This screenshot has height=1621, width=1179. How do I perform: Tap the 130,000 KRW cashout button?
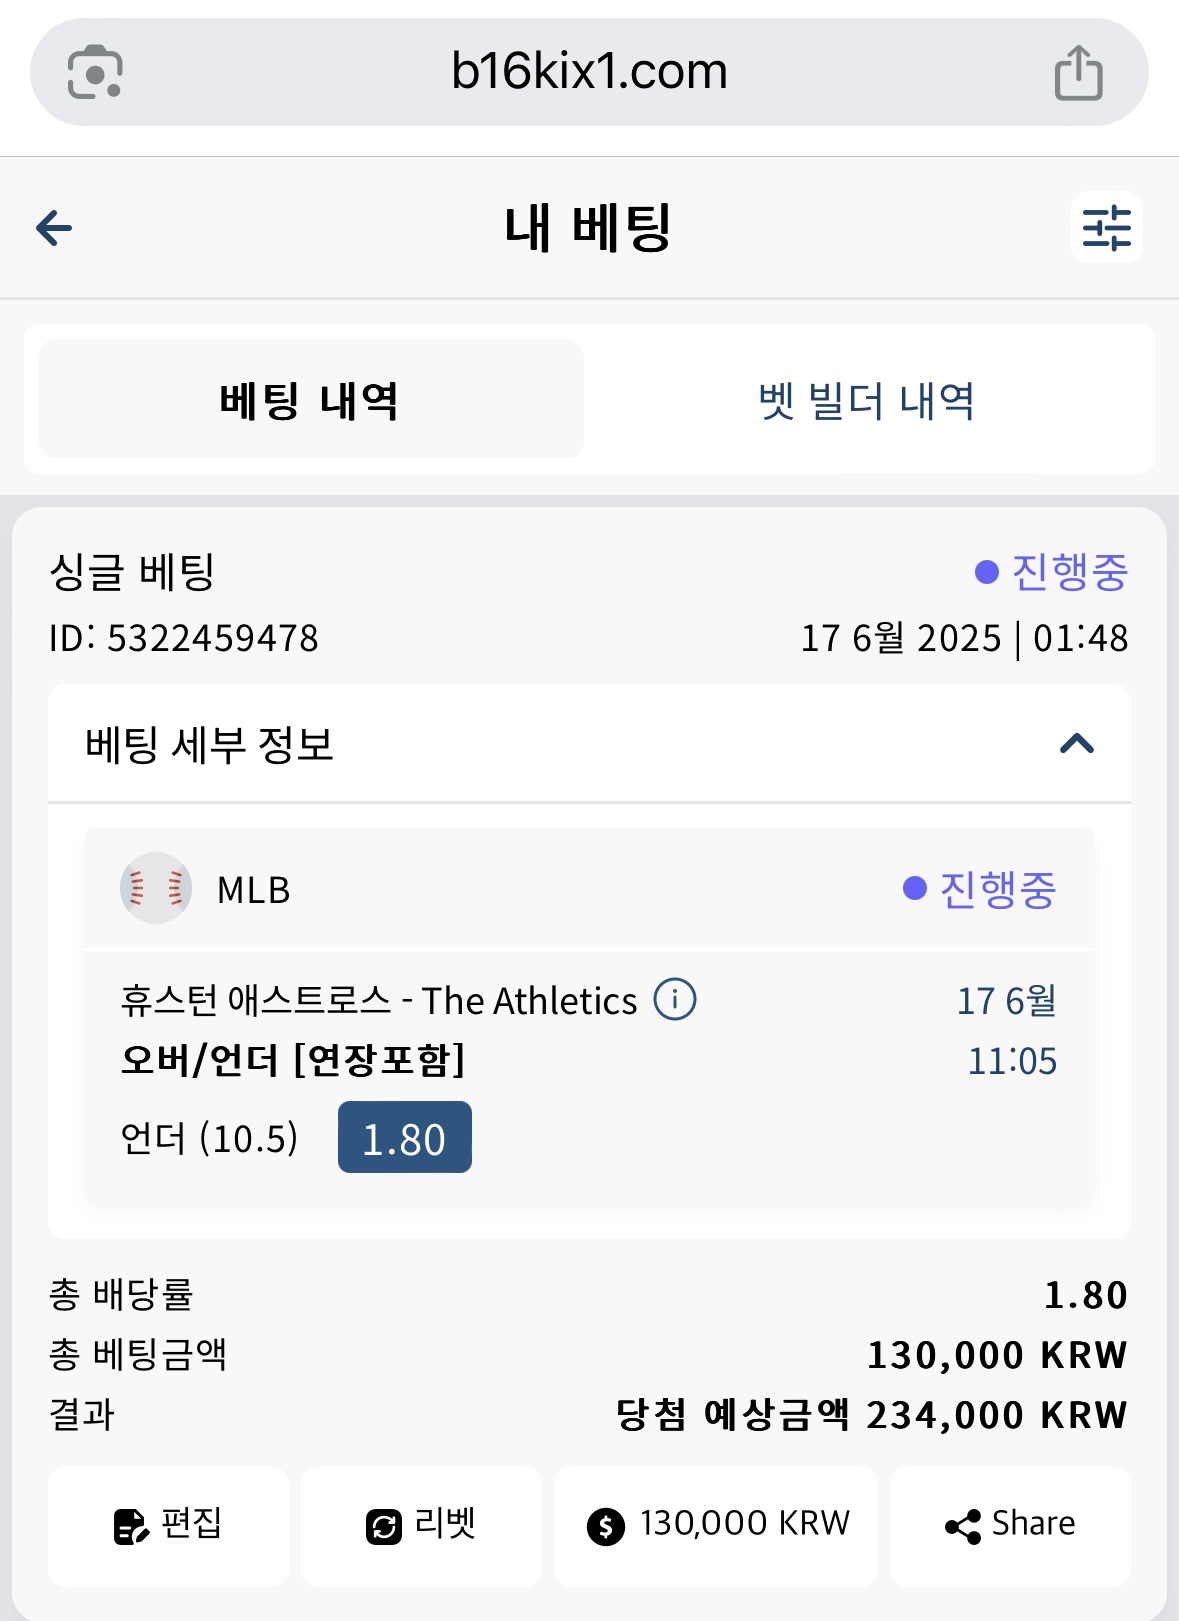click(x=716, y=1526)
